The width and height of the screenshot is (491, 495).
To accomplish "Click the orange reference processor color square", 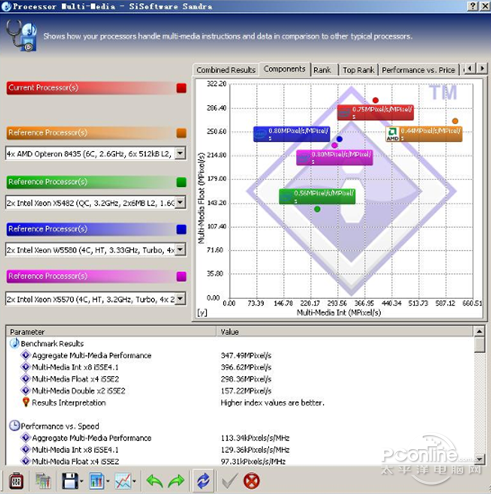I will tap(181, 133).
